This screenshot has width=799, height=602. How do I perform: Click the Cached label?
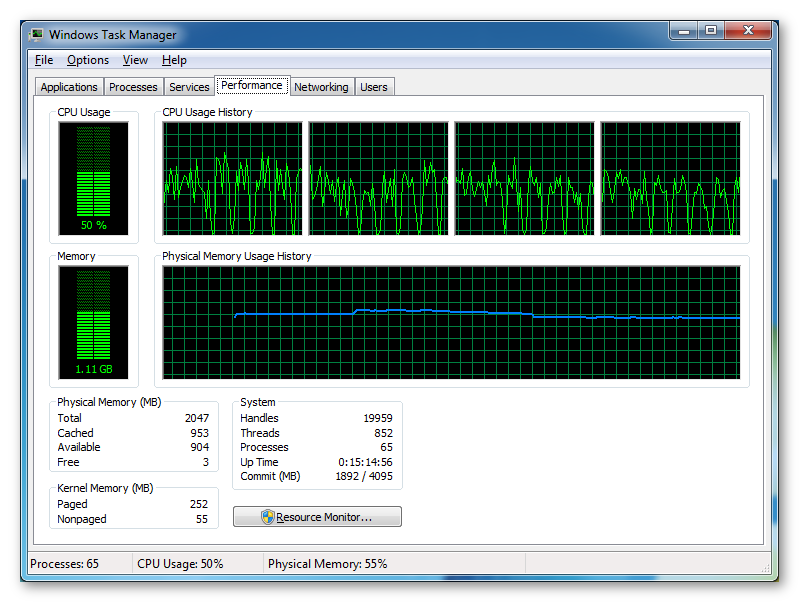click(75, 433)
